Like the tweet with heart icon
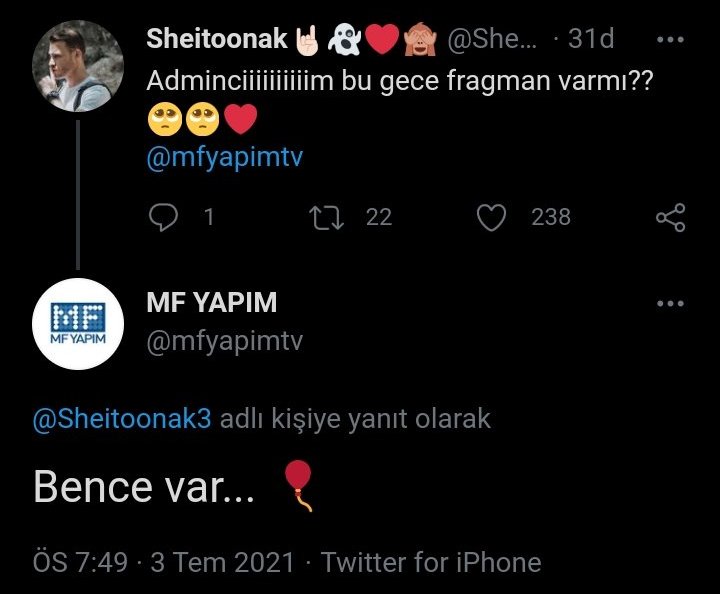 point(490,217)
